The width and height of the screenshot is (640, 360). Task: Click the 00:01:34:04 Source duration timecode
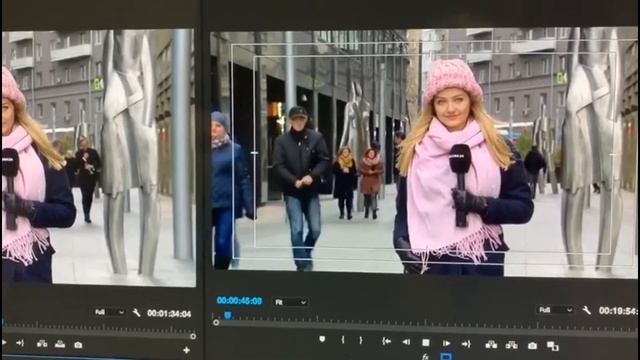(169, 313)
